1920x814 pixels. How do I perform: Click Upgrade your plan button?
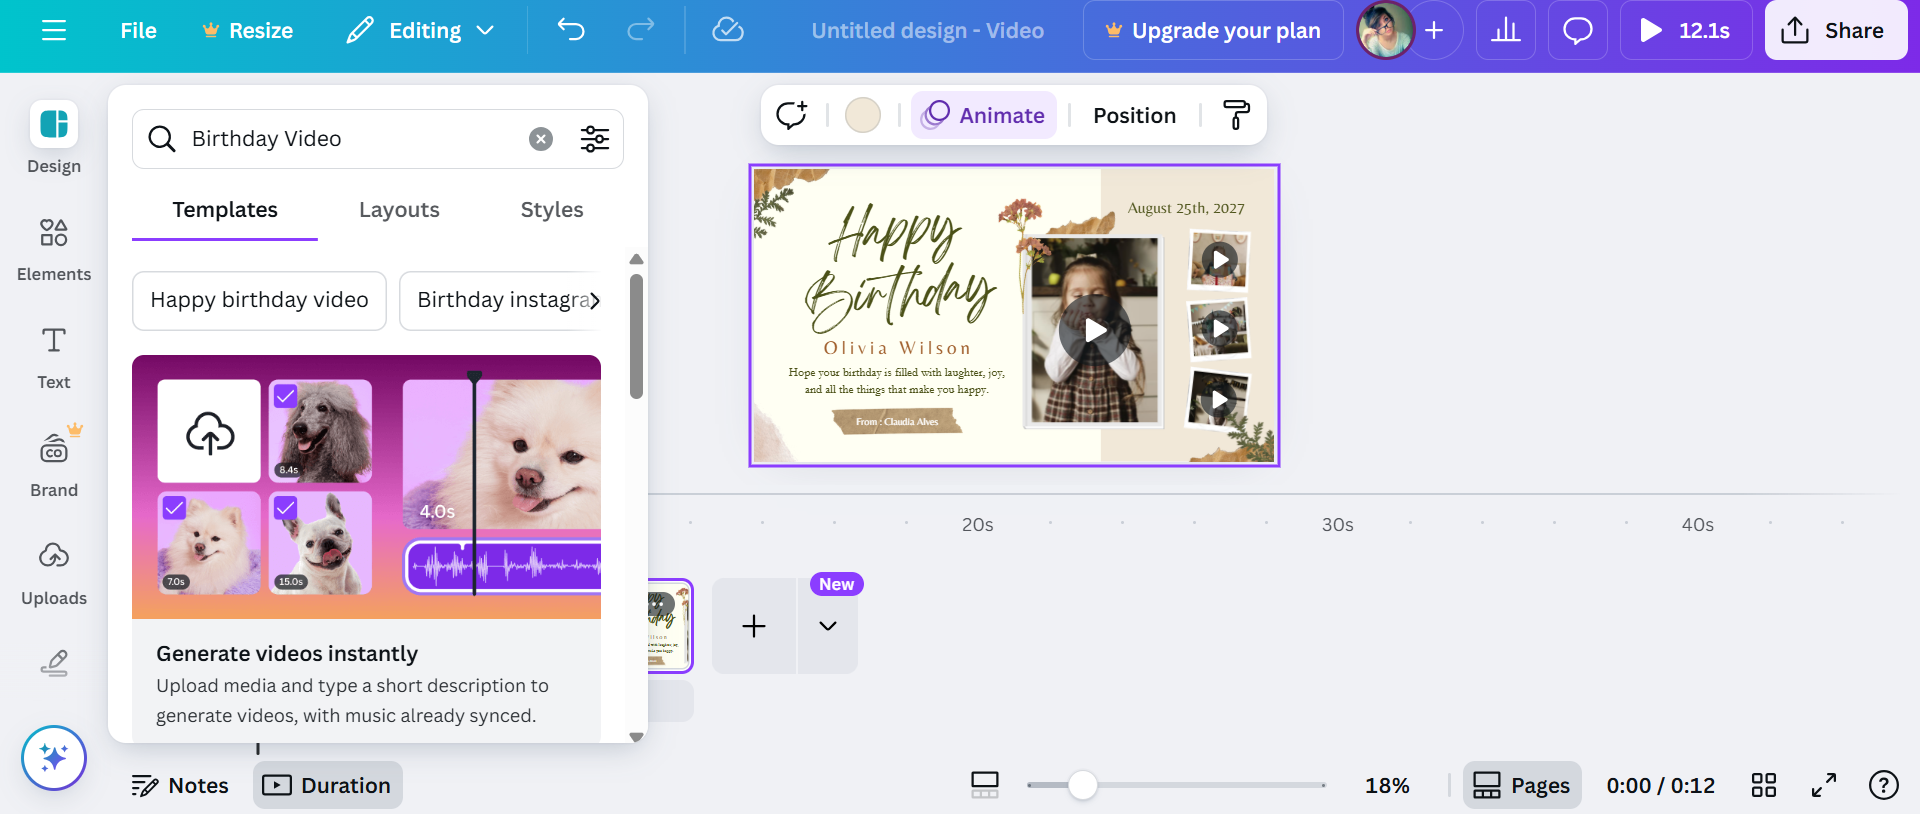click(x=1213, y=31)
